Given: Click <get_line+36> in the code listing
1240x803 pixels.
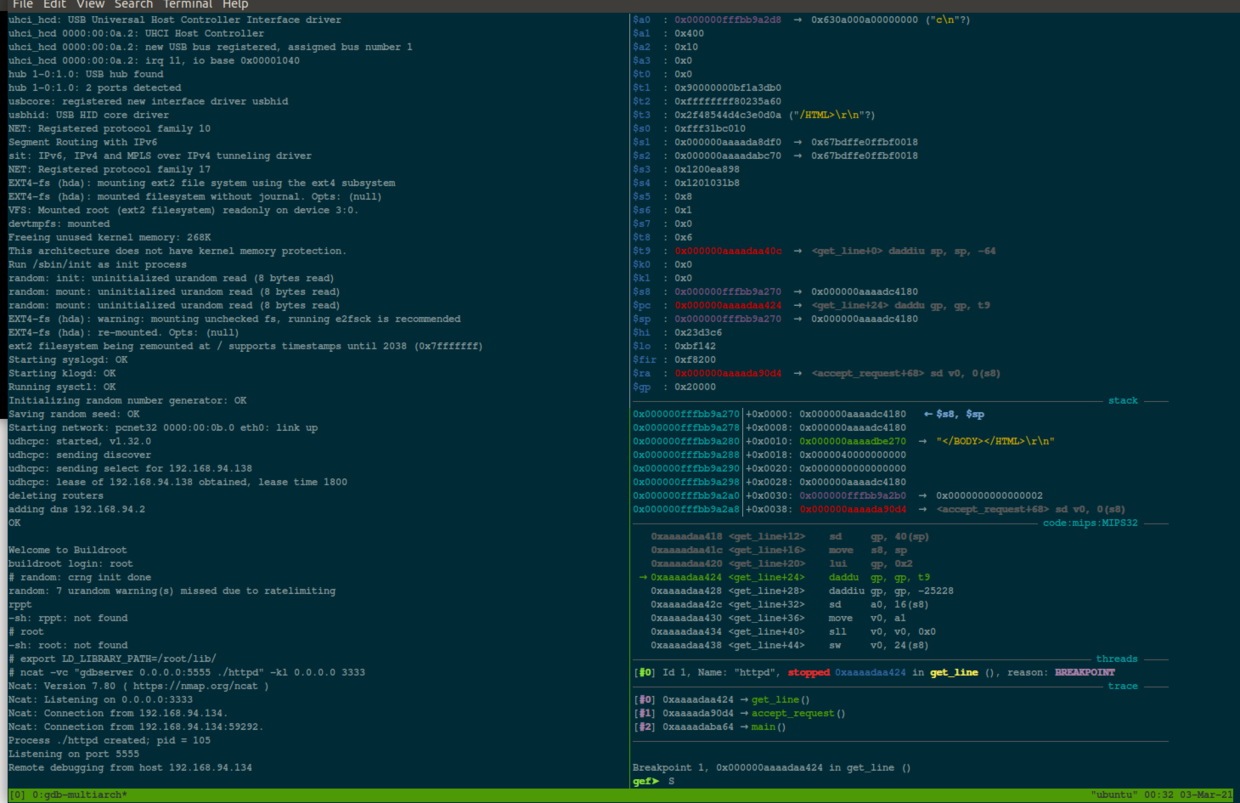Looking at the screenshot, I should pos(767,618).
